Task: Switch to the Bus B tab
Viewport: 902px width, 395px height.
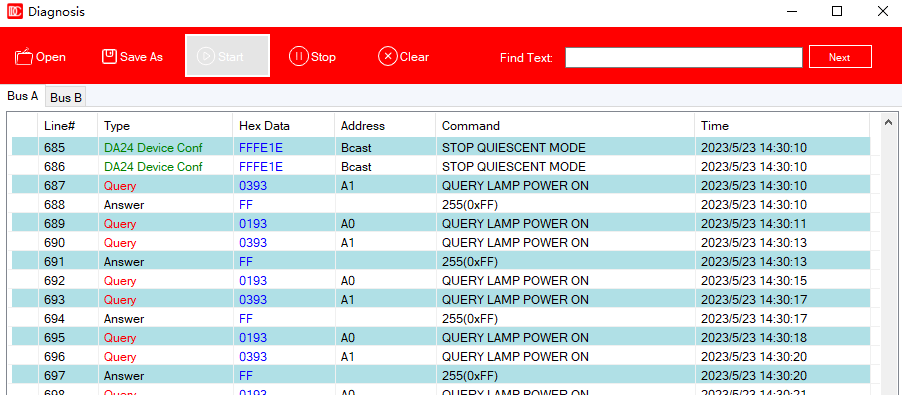Action: click(66, 98)
